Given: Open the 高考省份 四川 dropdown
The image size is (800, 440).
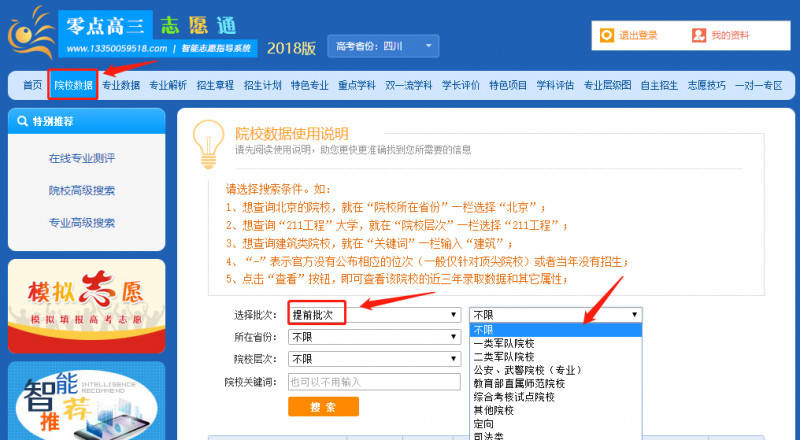Looking at the screenshot, I should 383,46.
